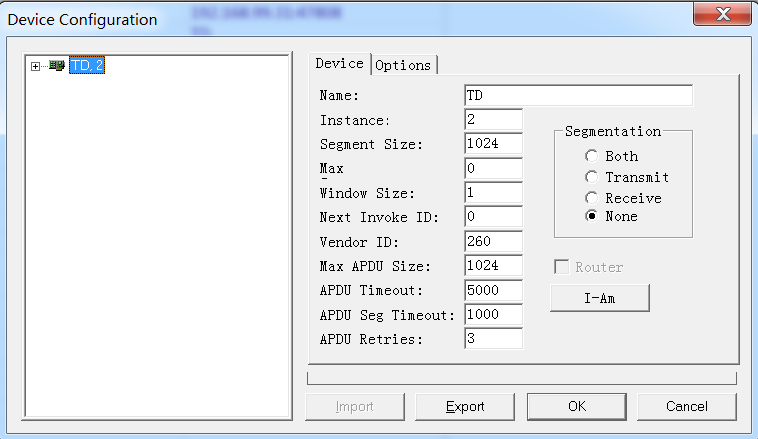Viewport: 758px width, 439px height.
Task: Close the Device Configuration dialog
Action: click(723, 14)
